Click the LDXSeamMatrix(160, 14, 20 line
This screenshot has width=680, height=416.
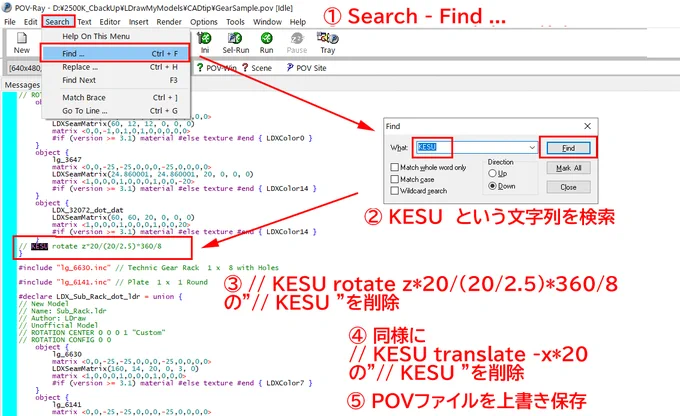click(x=125, y=368)
